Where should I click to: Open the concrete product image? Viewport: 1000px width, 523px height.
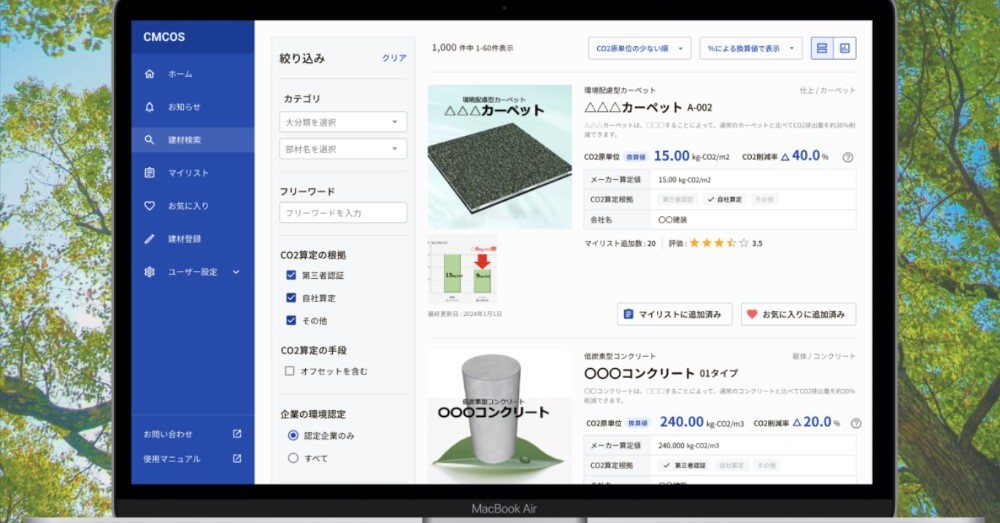[499, 416]
